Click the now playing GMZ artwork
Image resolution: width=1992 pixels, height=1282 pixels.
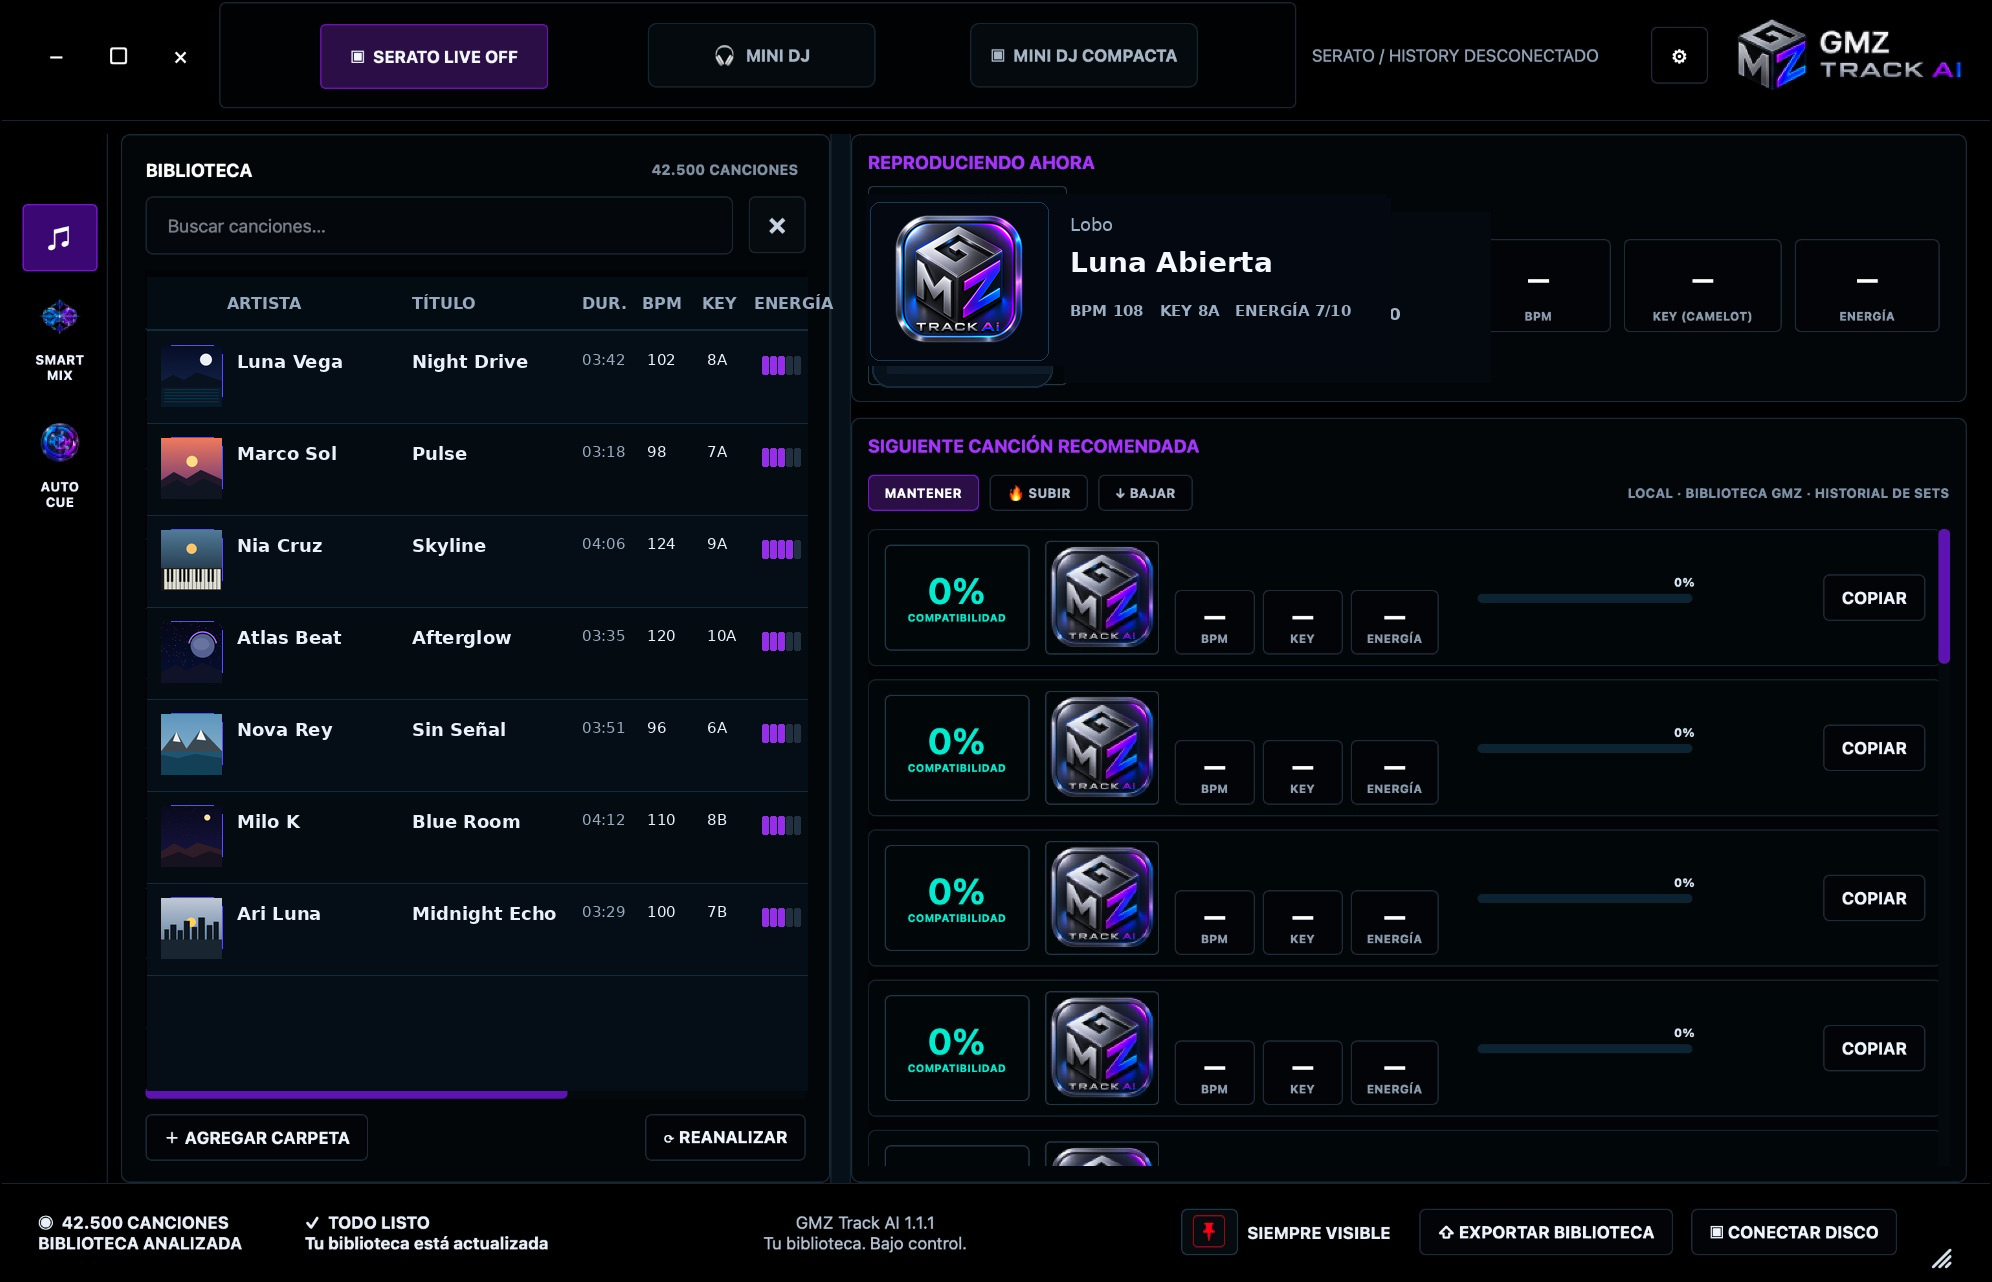pos(959,281)
